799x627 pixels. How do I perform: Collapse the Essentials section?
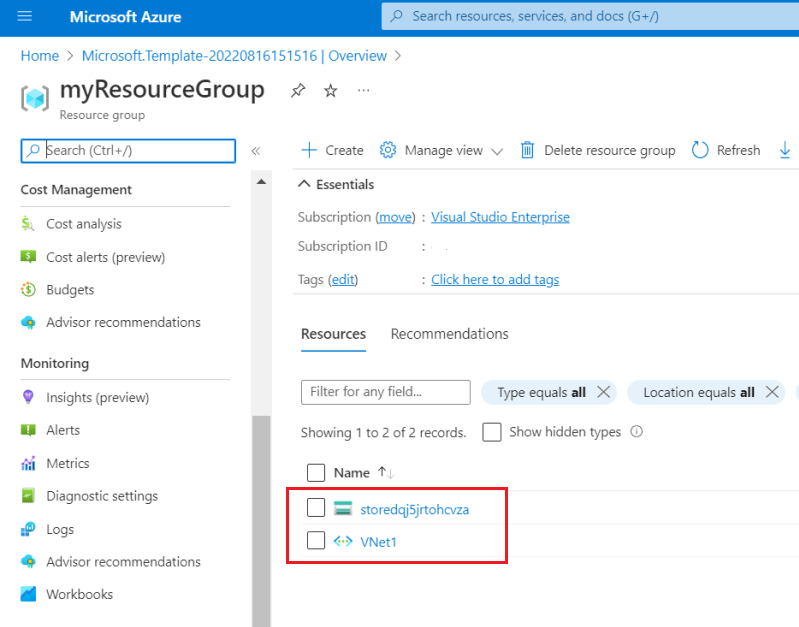tap(304, 185)
